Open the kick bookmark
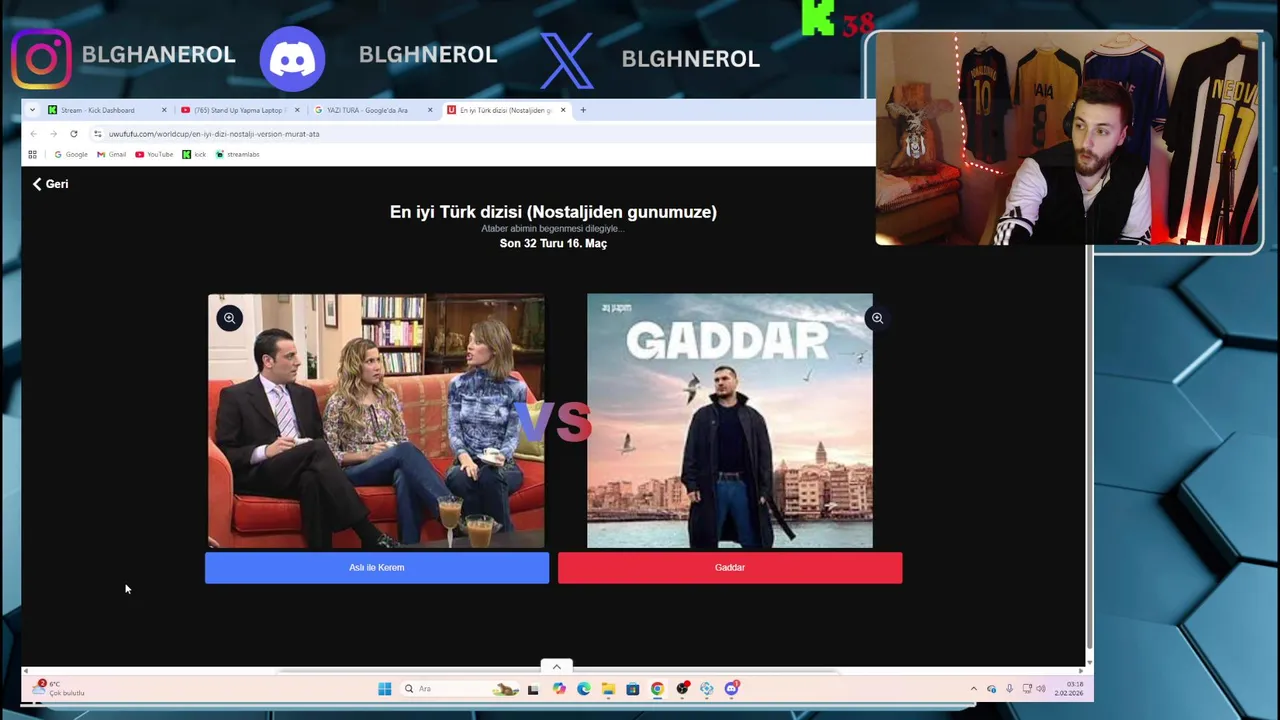 pyautogui.click(x=194, y=154)
